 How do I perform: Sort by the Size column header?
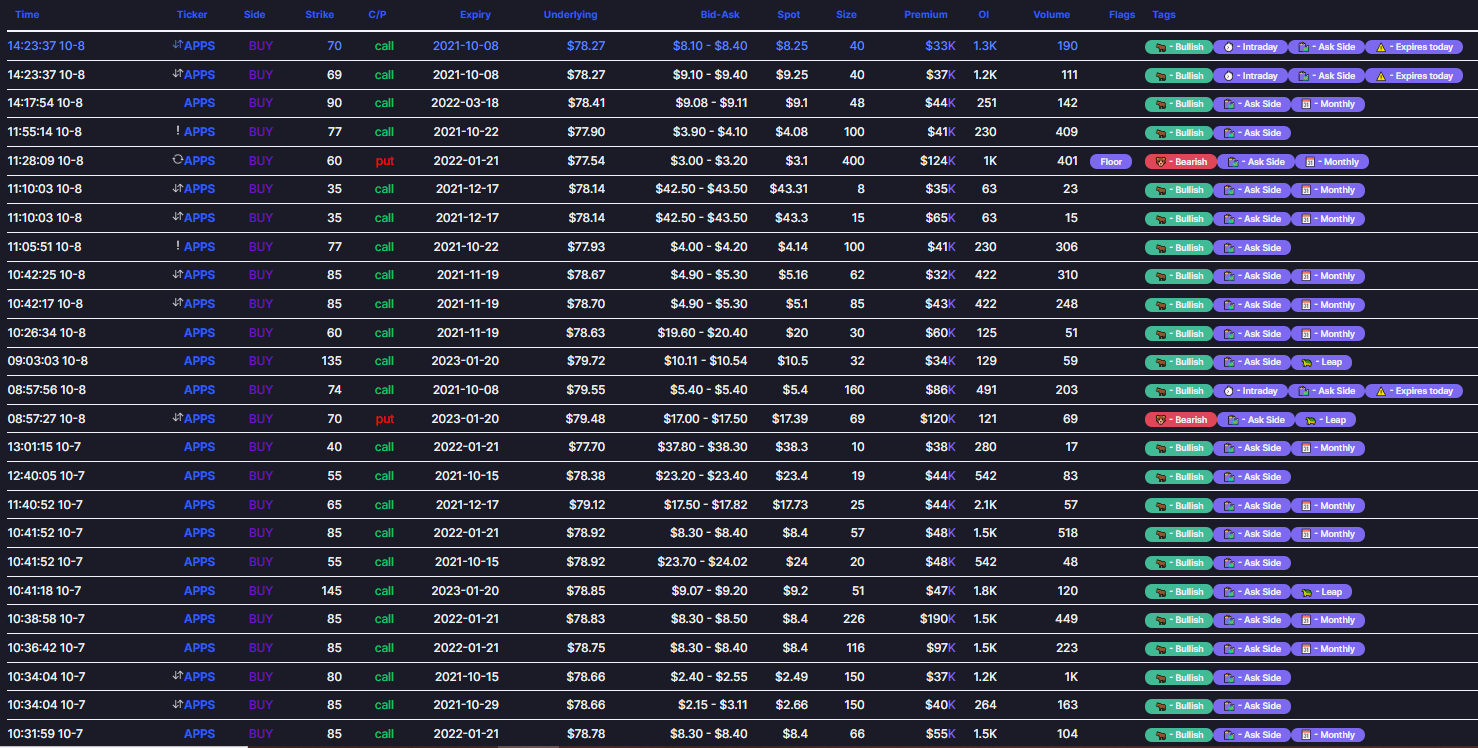[x=846, y=15]
